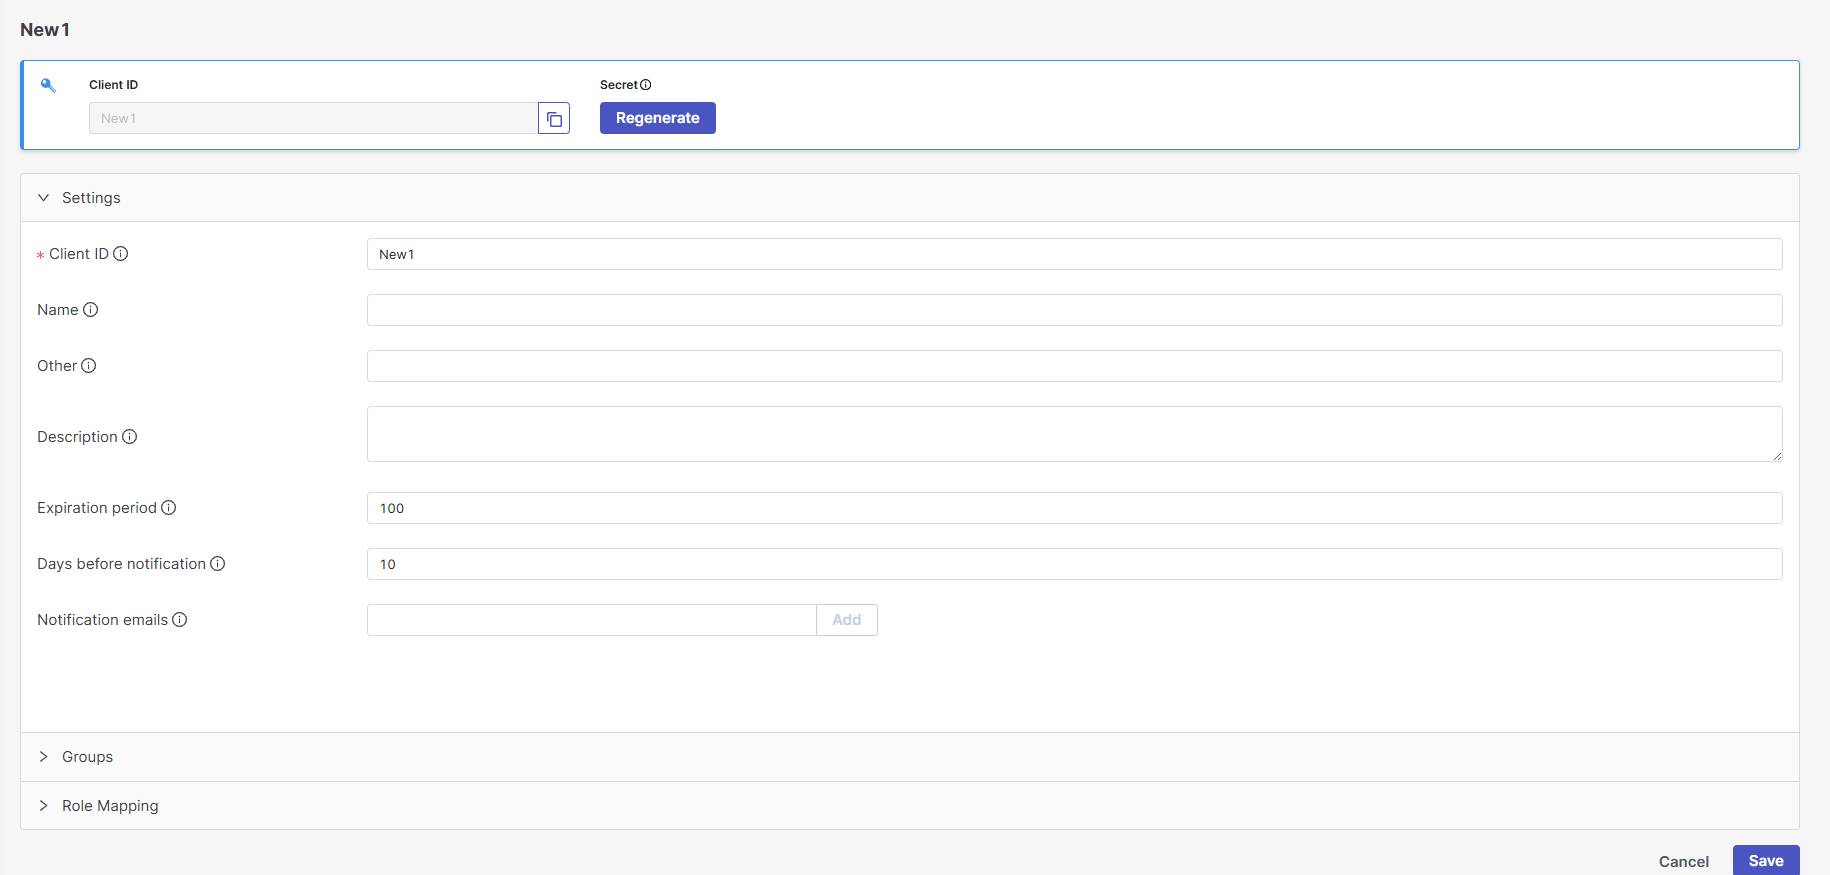Click the blue key icon
The image size is (1830, 875).
click(48, 85)
